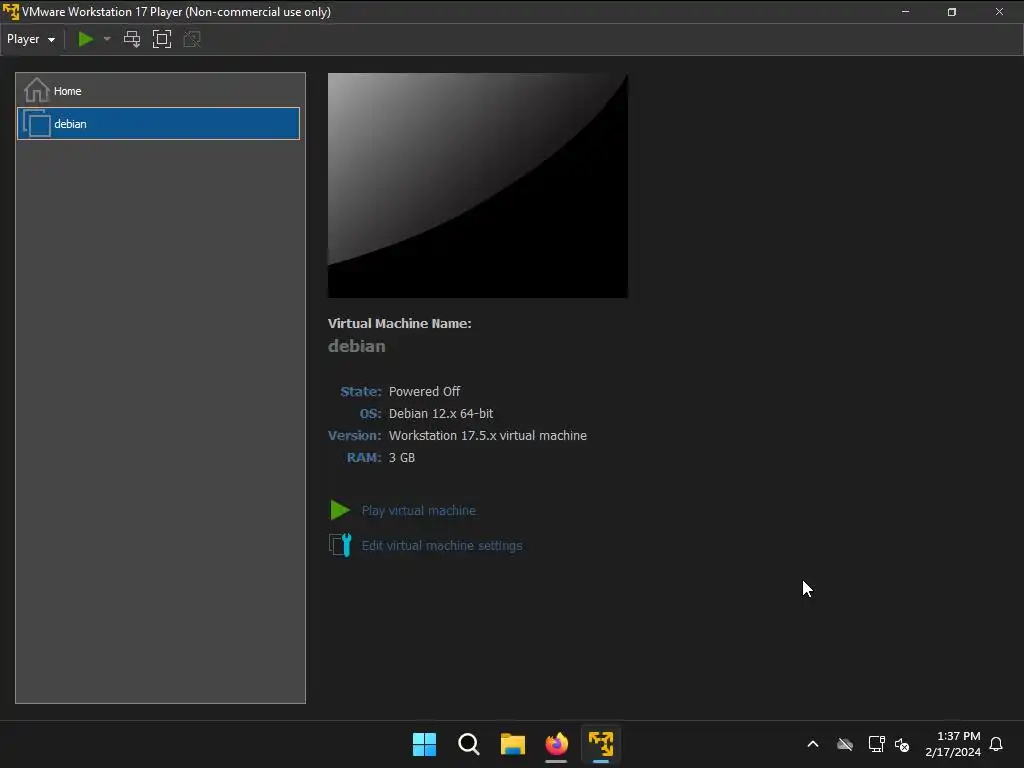1024x768 pixels.
Task: Click 'Workstation 17.5.x virtual machine' version text
Action: [x=488, y=436]
